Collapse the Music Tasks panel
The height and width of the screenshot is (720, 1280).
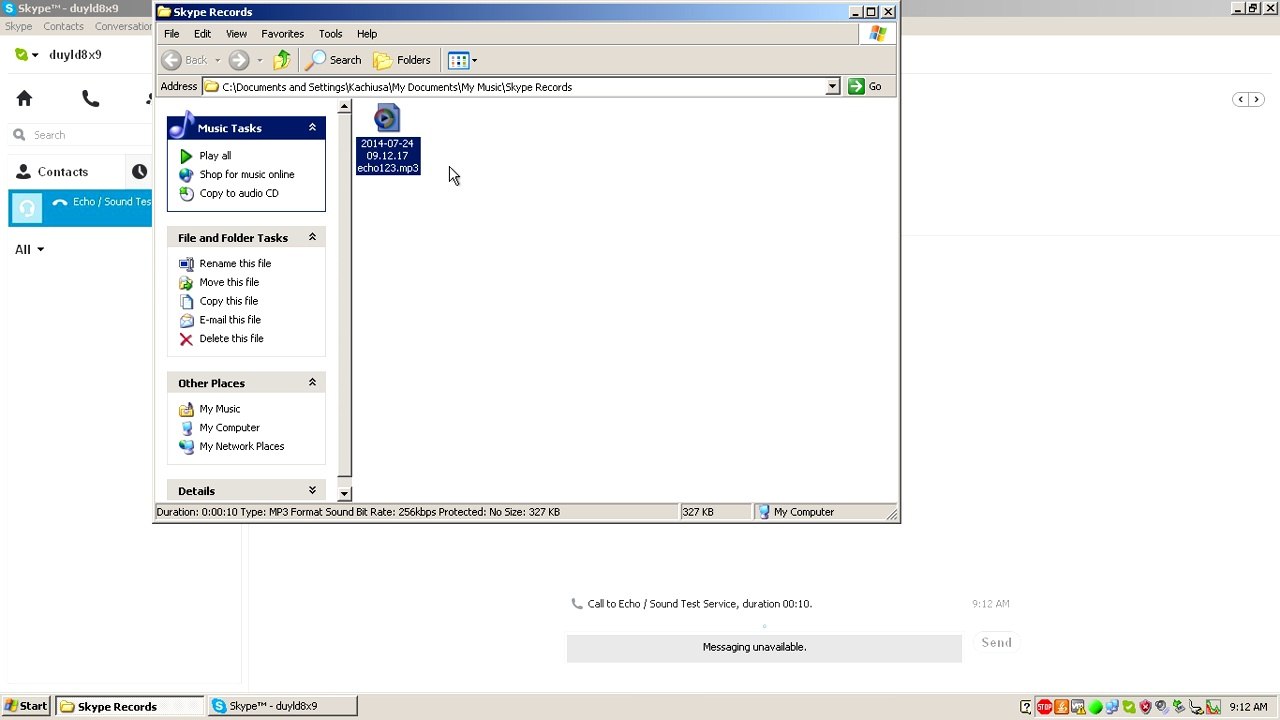click(x=312, y=128)
